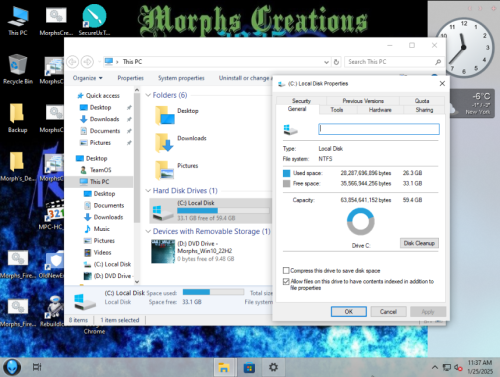The width and height of the screenshot is (500, 377).
Task: Switch to the Hardware tab
Action: click(x=380, y=110)
